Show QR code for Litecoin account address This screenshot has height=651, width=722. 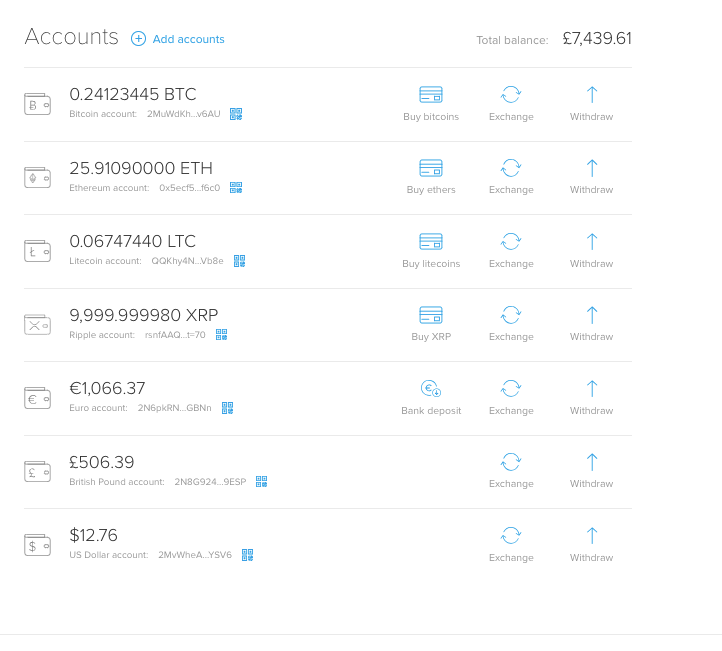coord(239,261)
